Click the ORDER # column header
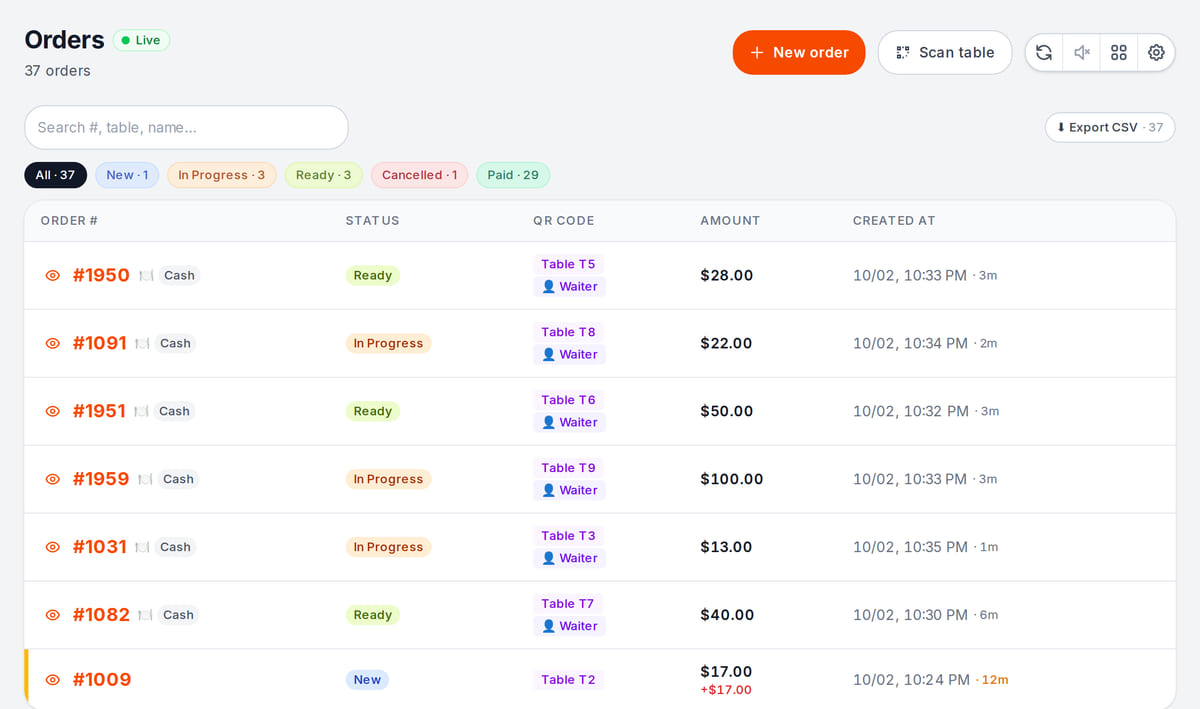Screen dimensions: 1200x709 point(69,220)
